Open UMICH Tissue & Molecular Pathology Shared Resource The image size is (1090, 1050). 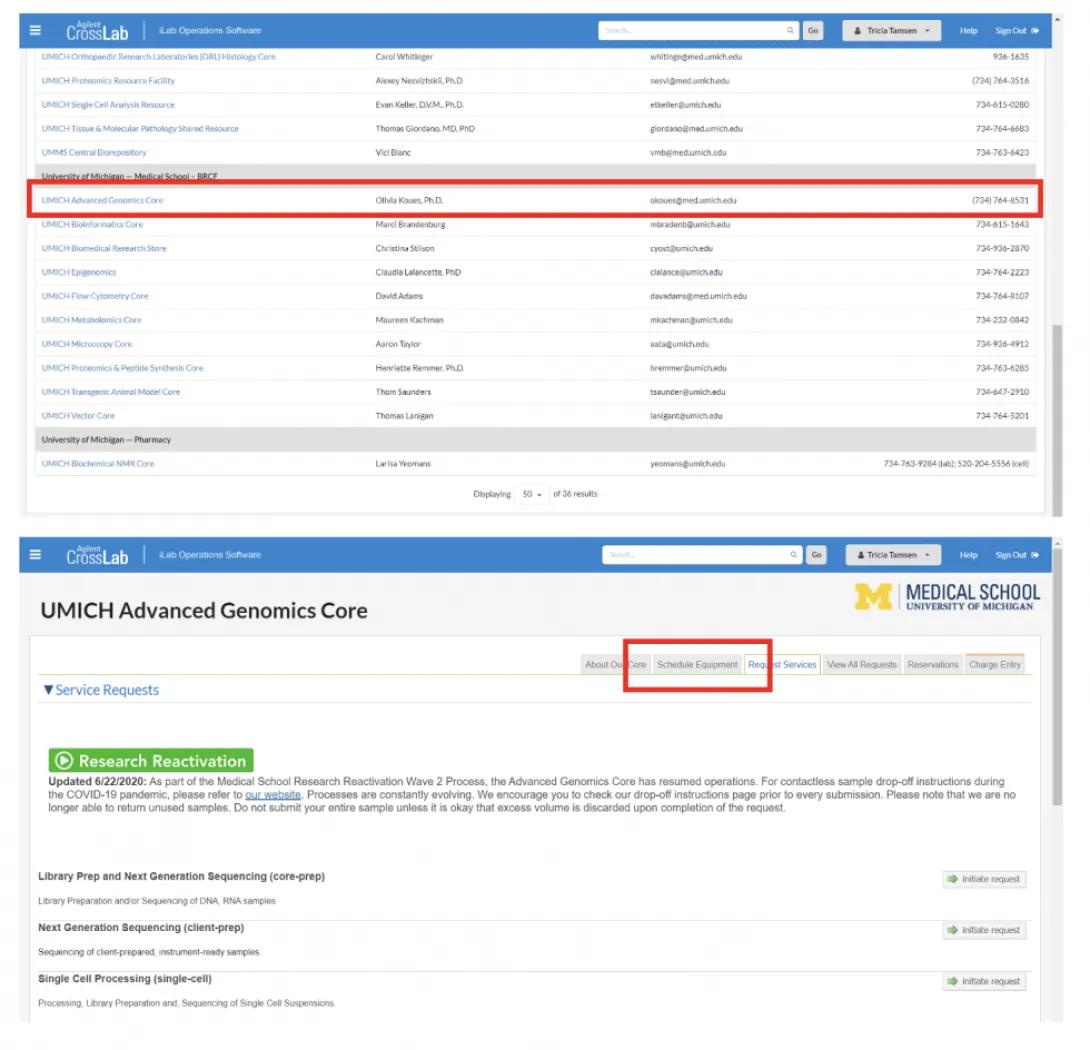coord(140,129)
